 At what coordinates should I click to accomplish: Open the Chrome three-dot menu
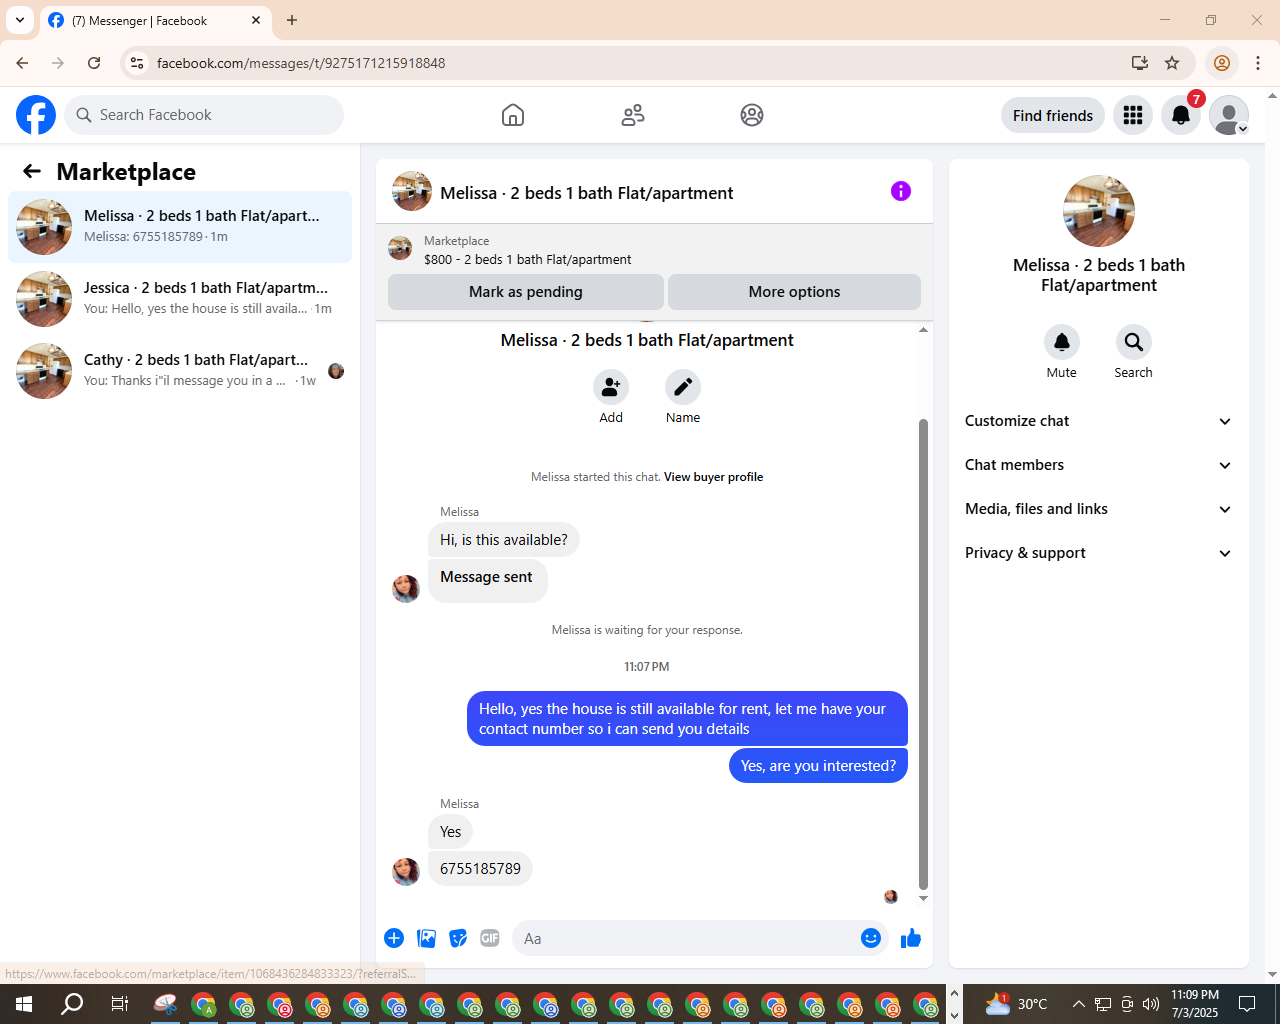pyautogui.click(x=1258, y=63)
